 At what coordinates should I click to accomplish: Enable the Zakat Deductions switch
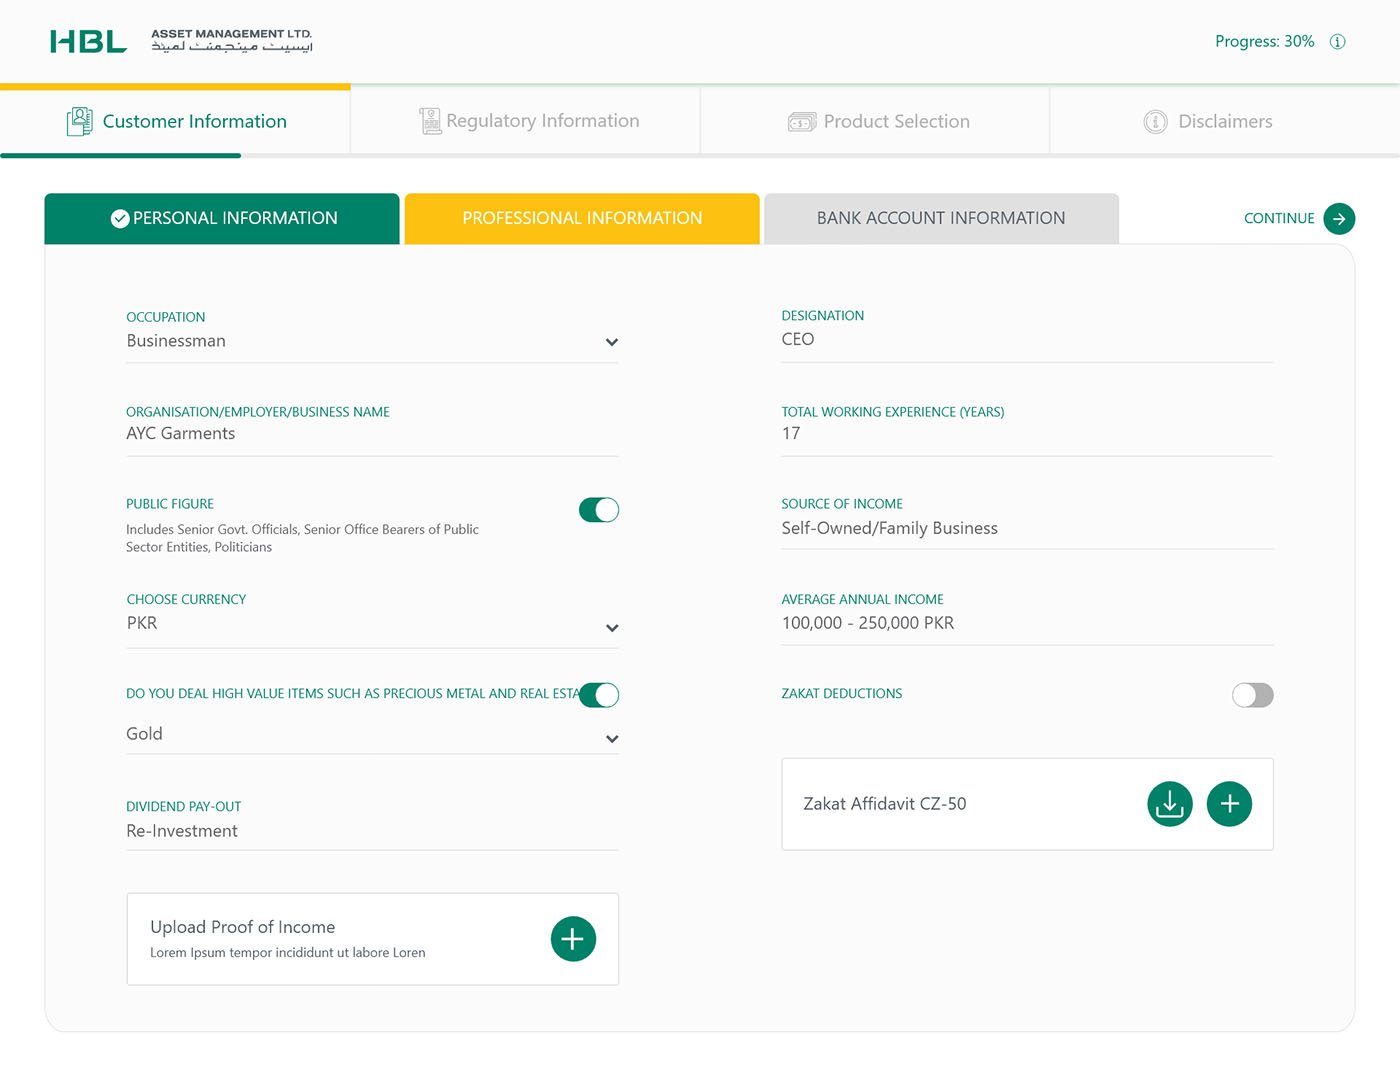tap(1253, 695)
